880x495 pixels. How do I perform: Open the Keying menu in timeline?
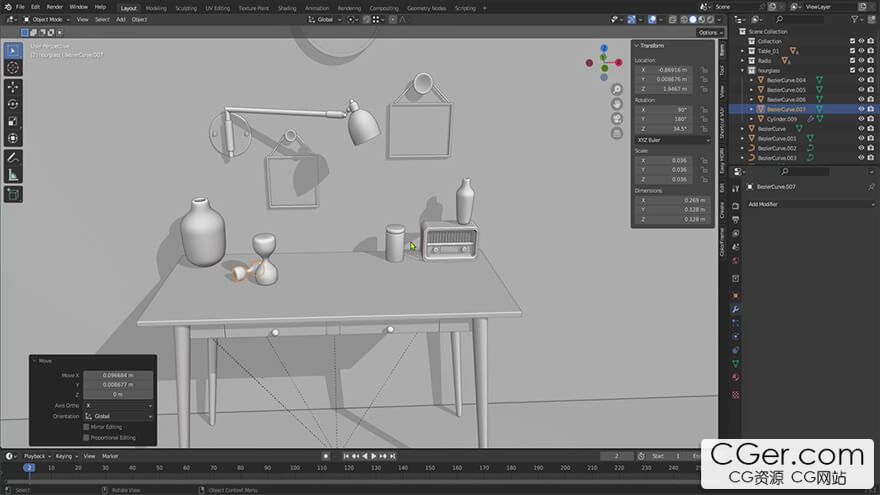(66, 456)
